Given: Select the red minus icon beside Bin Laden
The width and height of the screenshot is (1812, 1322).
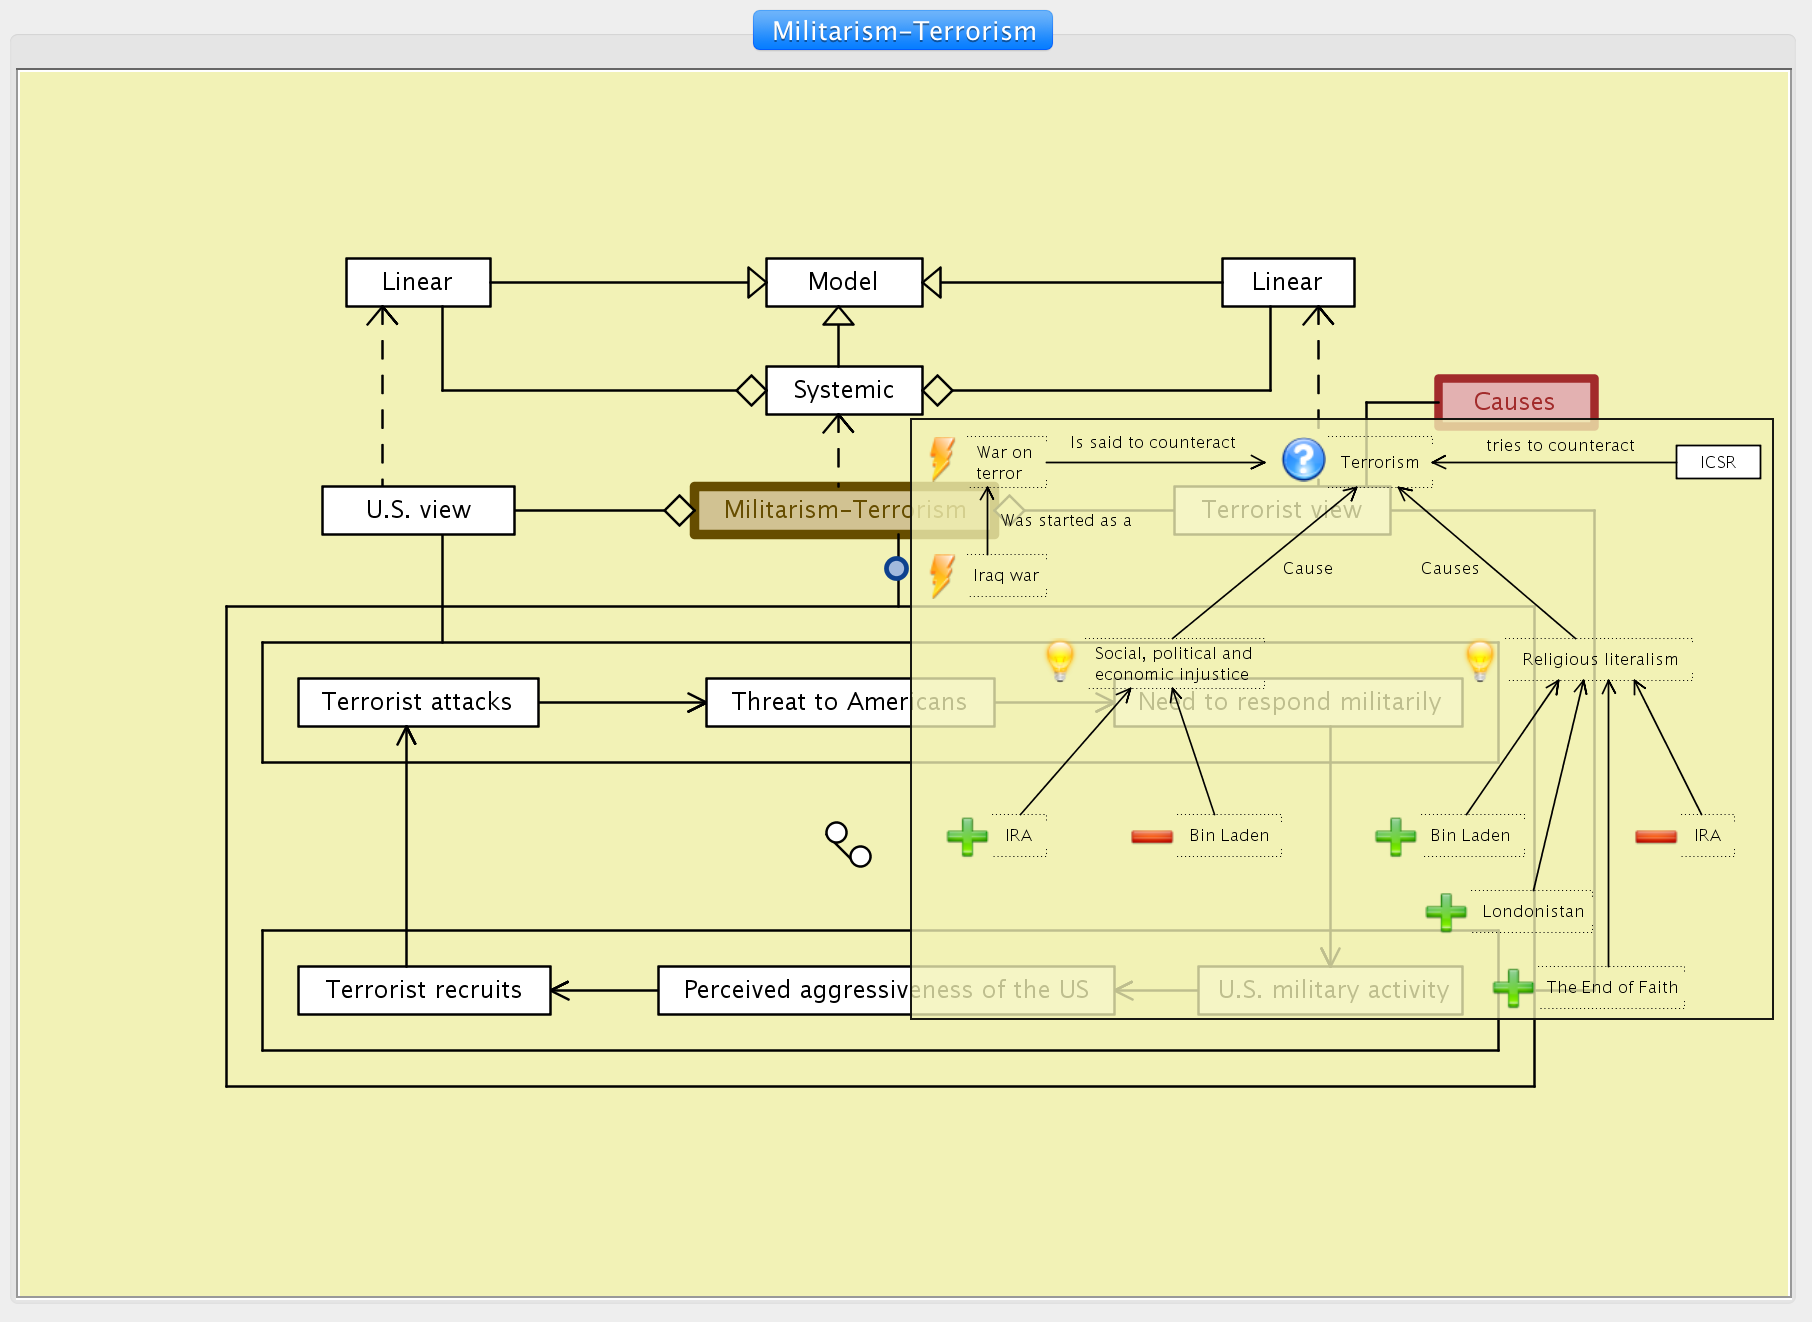Looking at the screenshot, I should pos(1151,836).
